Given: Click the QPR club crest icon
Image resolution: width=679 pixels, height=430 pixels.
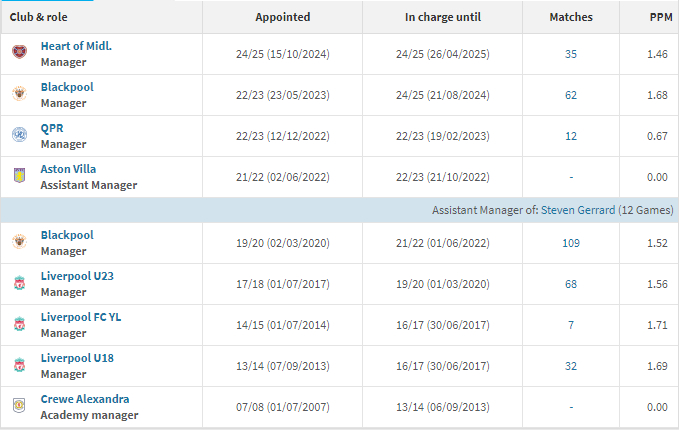Looking at the screenshot, I should point(19,135).
